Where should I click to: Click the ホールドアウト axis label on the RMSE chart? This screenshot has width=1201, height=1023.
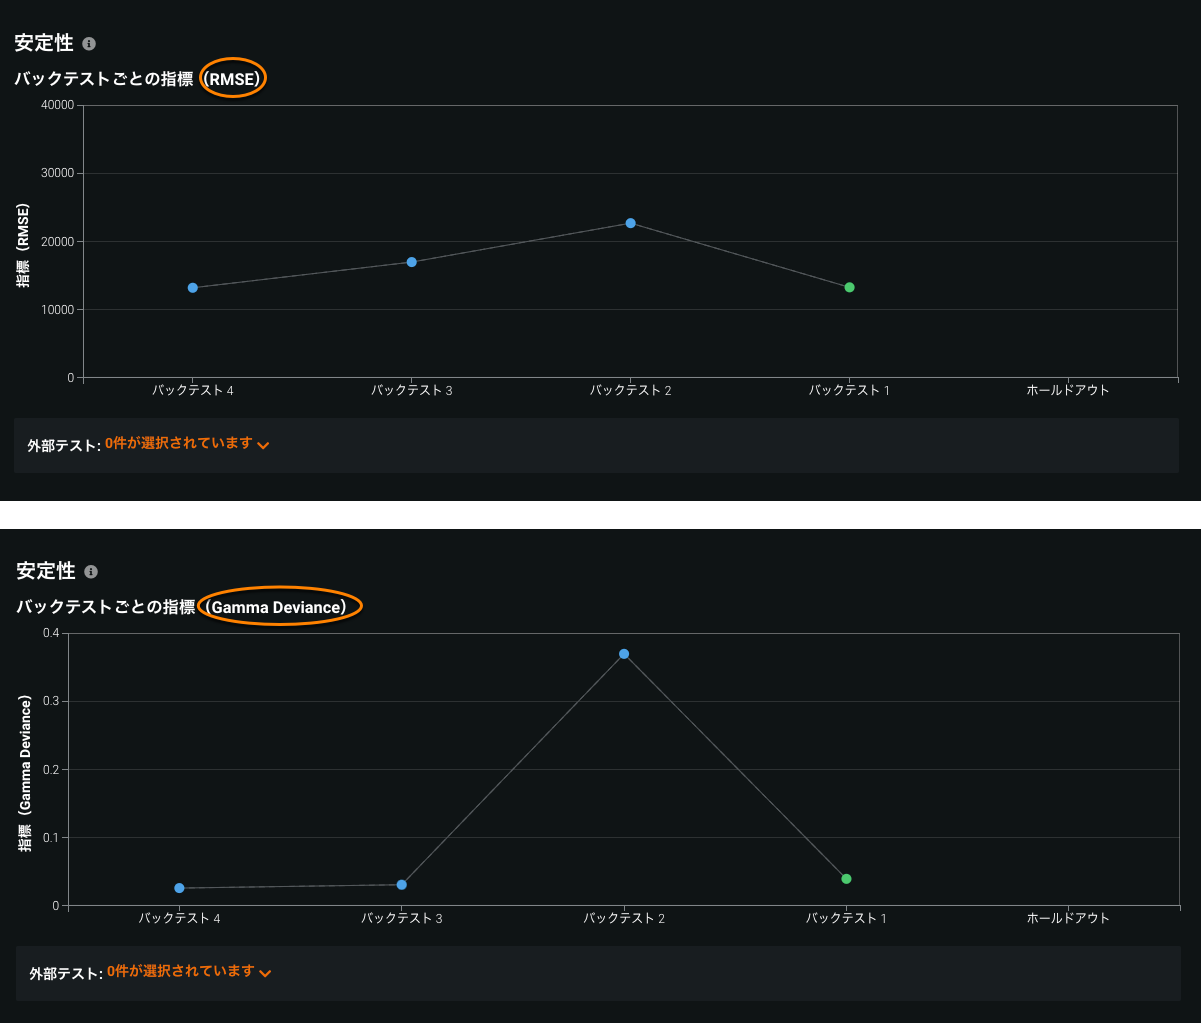pyautogui.click(x=1068, y=390)
